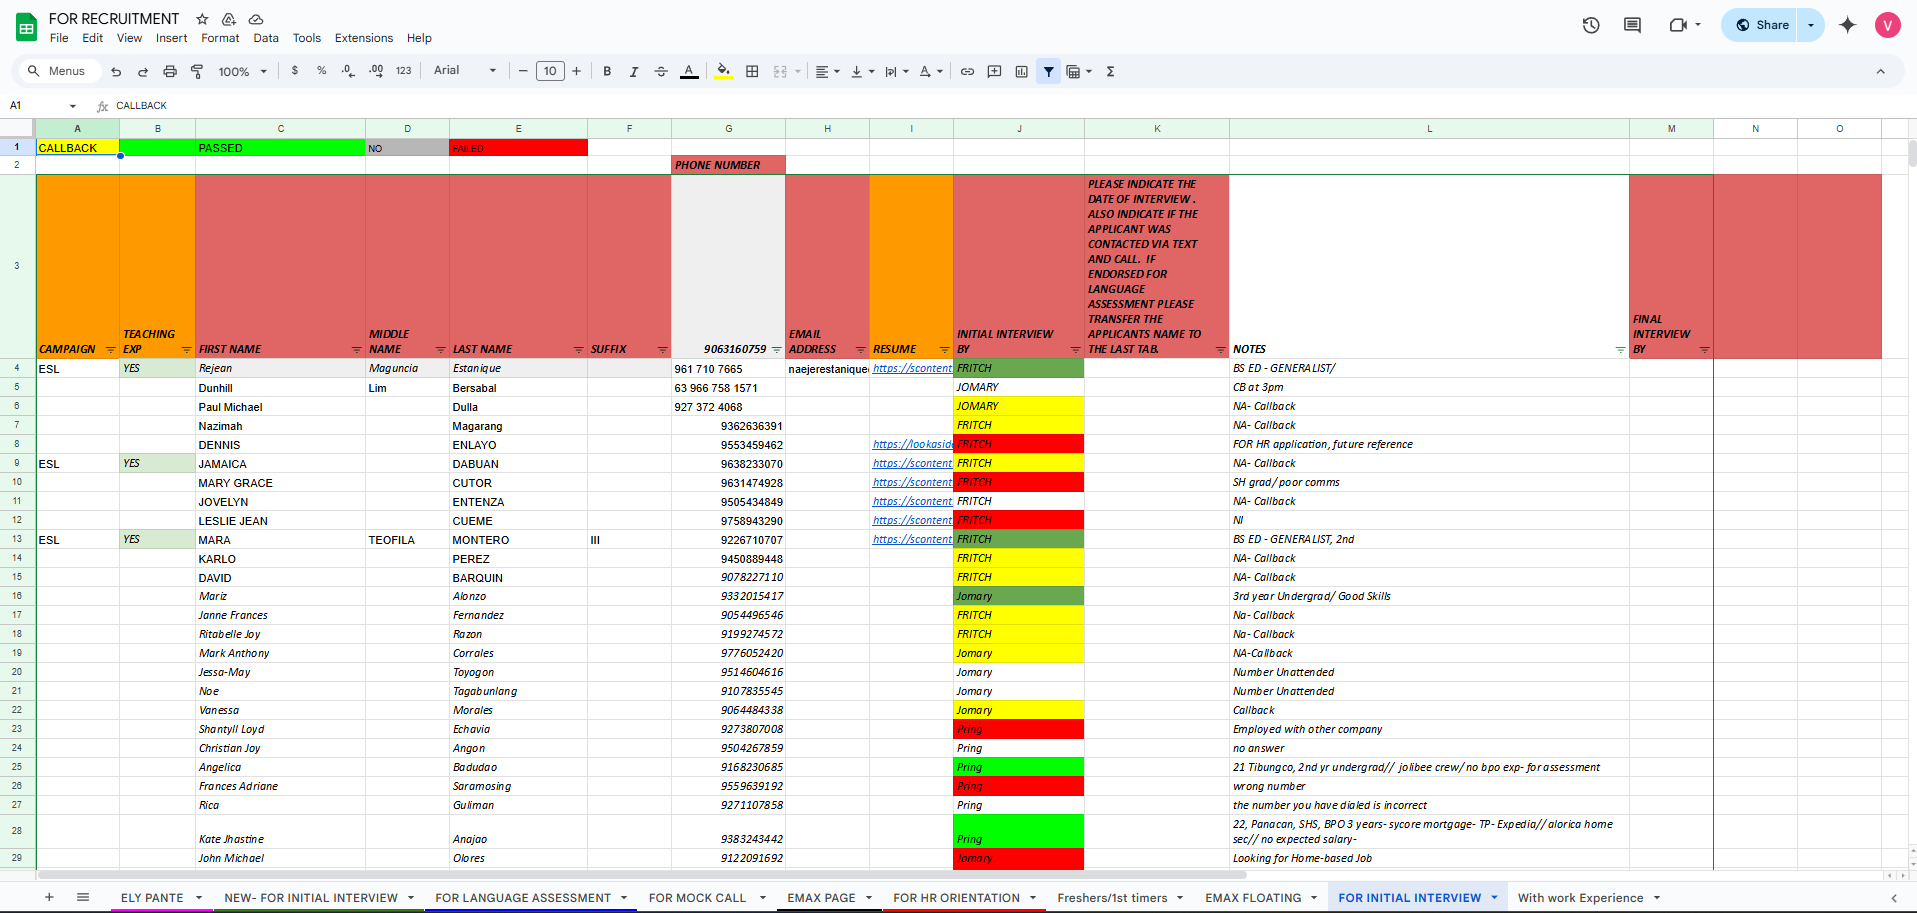
Task: Expand Share options arrow
Action: [x=1811, y=25]
